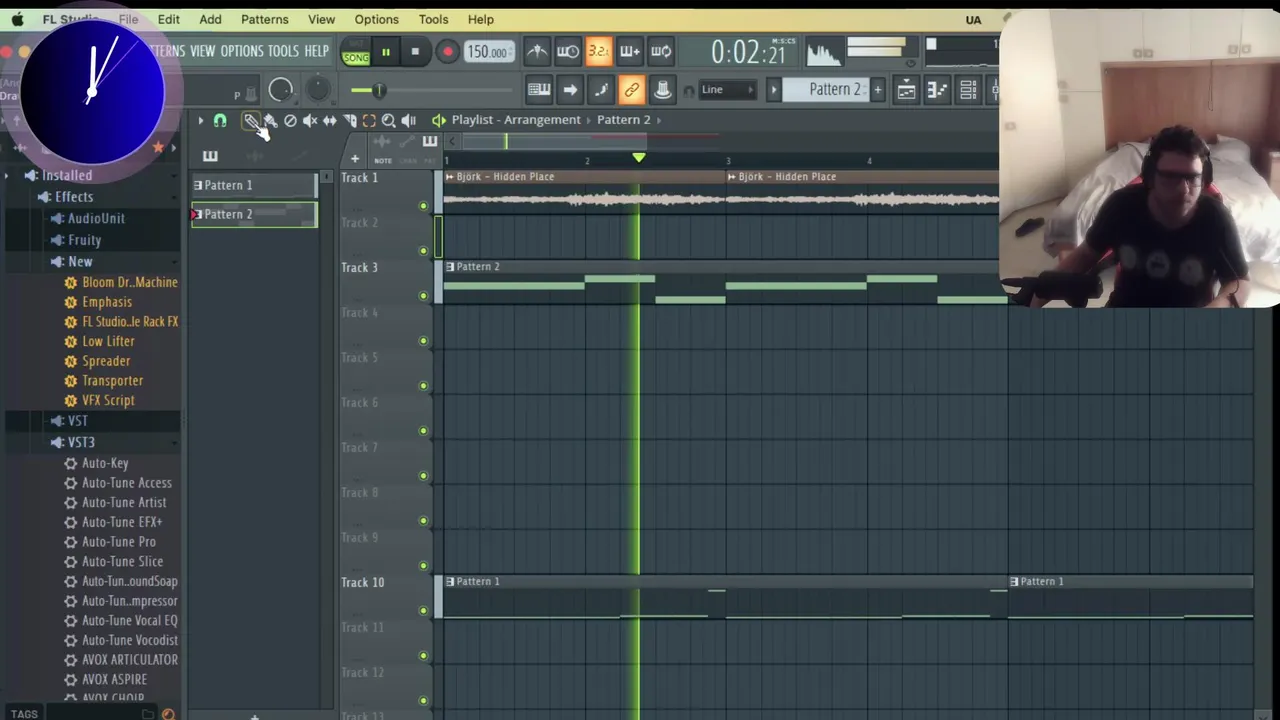Screen dimensions: 1280x720
Task: Select the Slip tool in Playlist
Action: coord(330,120)
